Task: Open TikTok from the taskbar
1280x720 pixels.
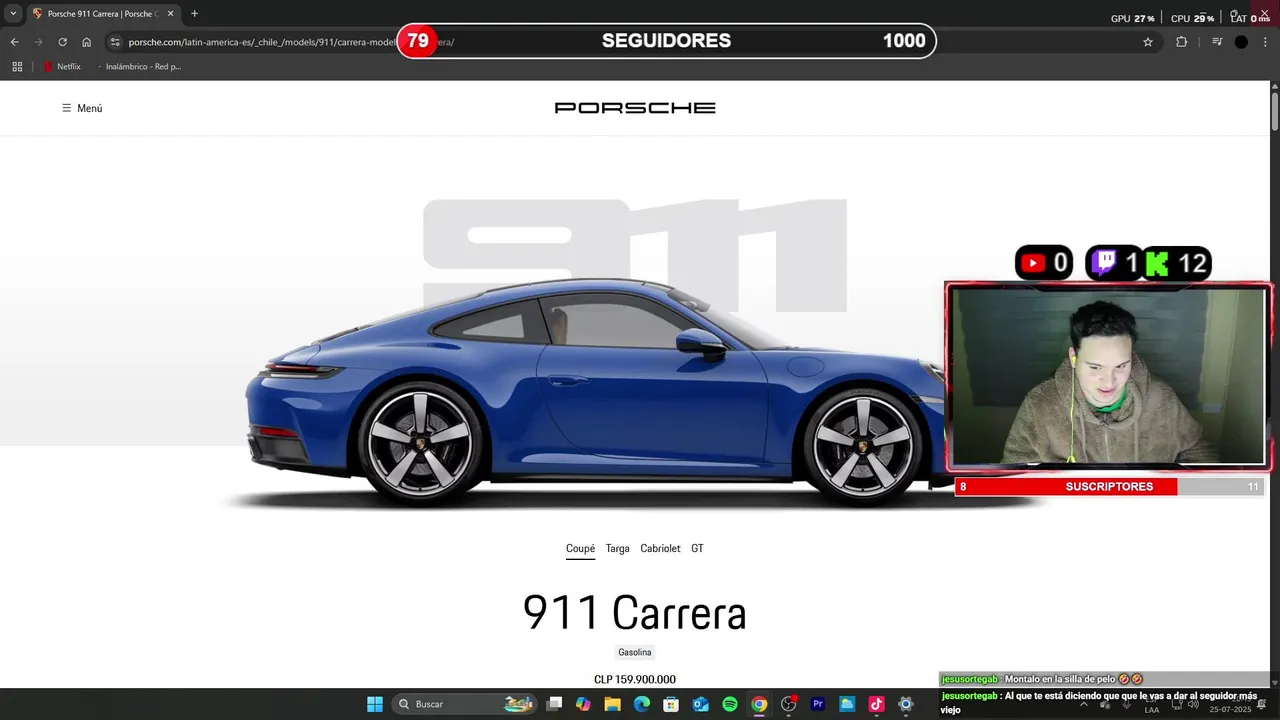Action: [877, 704]
